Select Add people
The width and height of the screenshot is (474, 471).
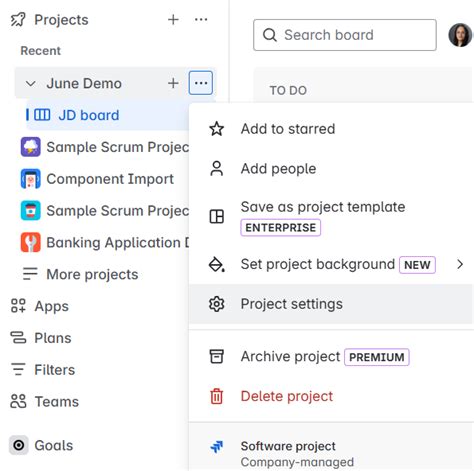coord(278,169)
